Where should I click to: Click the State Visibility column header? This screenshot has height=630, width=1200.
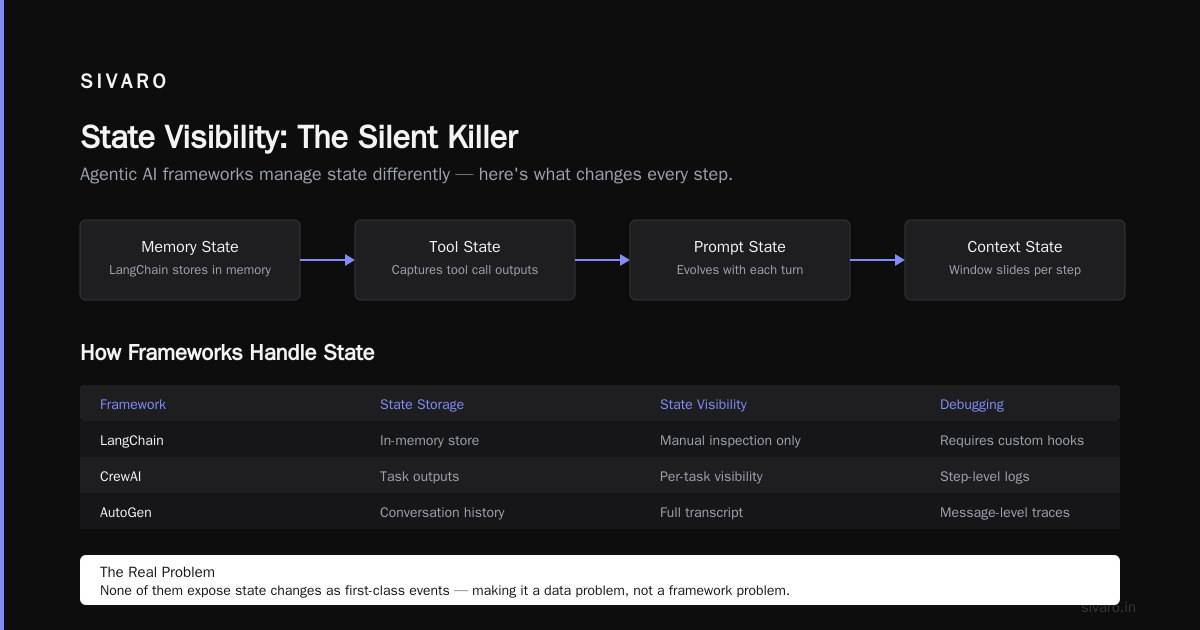[x=703, y=404]
